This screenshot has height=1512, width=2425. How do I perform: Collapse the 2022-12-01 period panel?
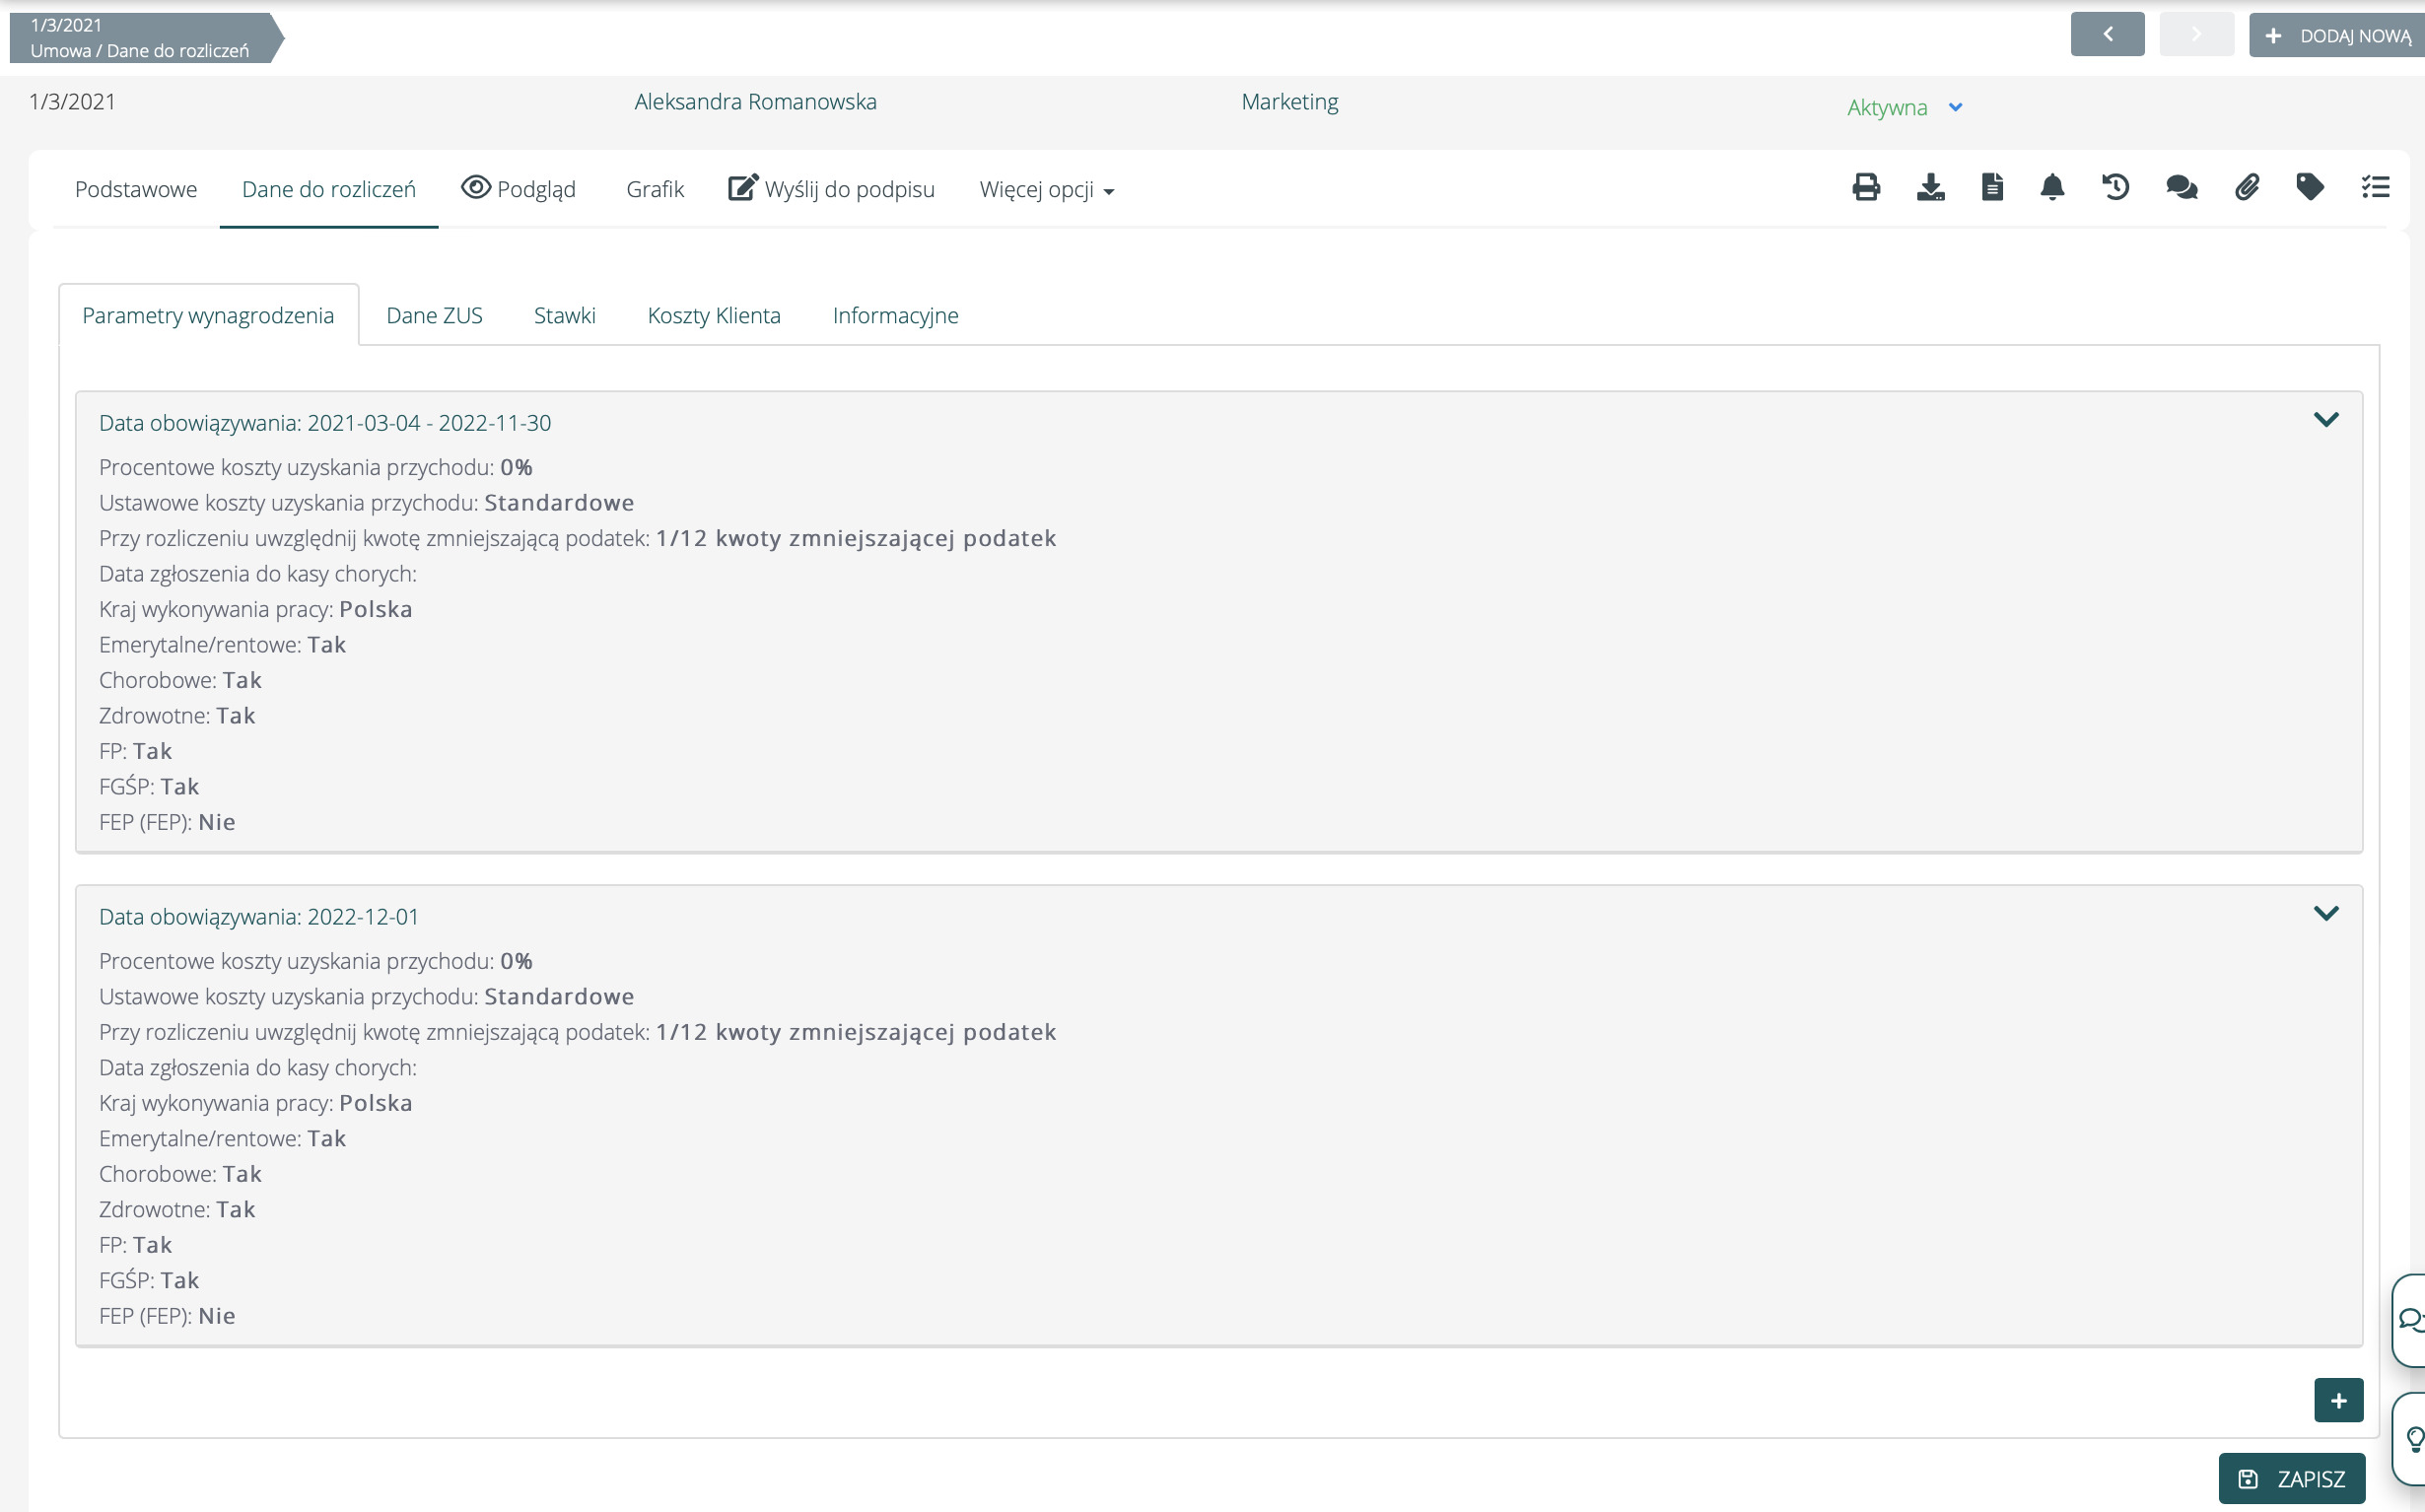(2326, 914)
